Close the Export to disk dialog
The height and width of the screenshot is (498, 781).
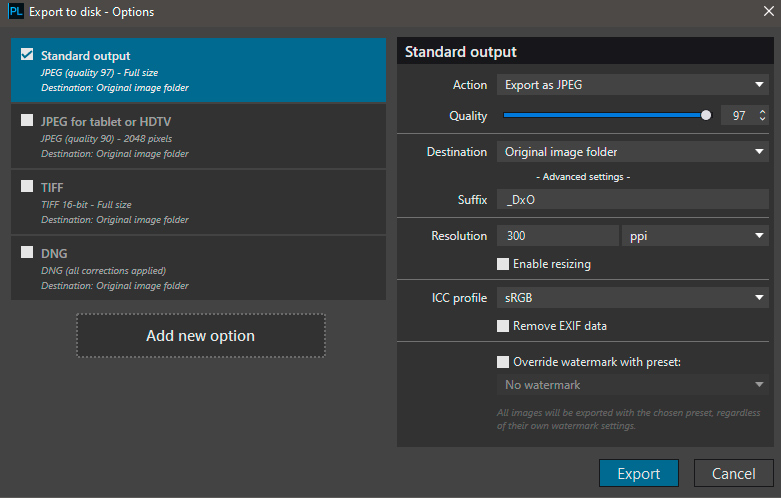[768, 12]
